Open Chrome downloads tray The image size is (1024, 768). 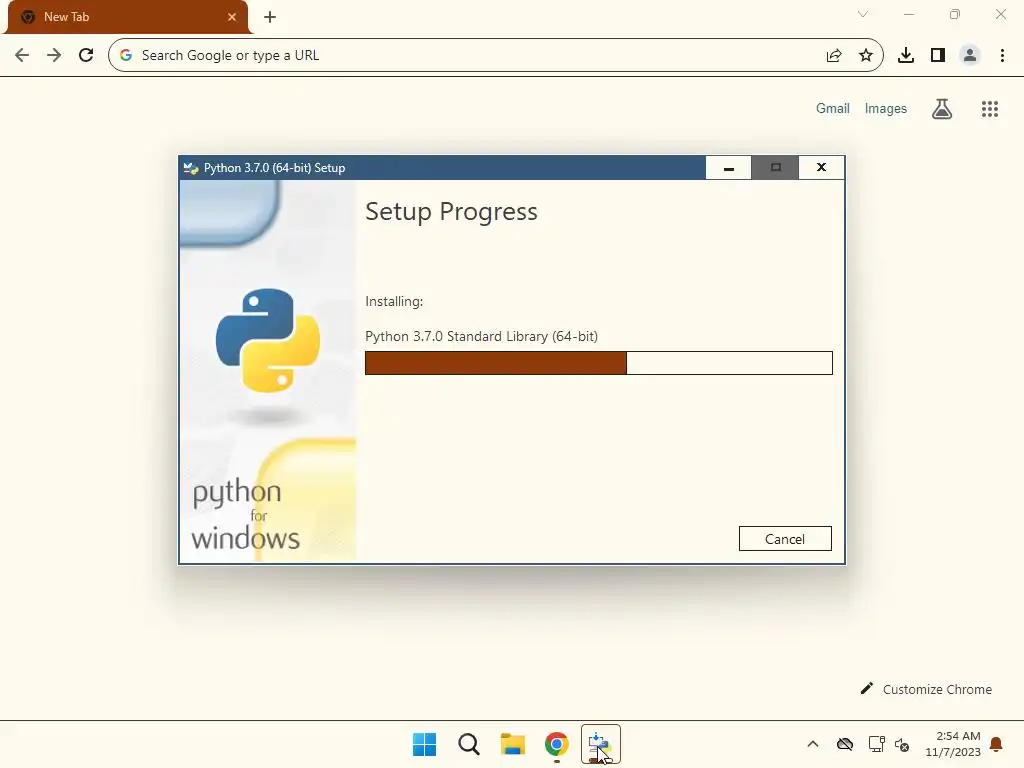(906, 56)
